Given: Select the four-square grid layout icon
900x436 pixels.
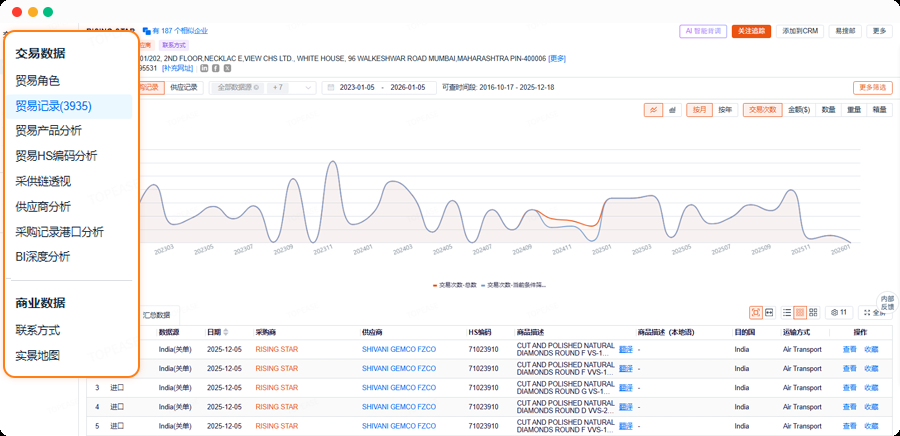Looking at the screenshot, I should (813, 313).
